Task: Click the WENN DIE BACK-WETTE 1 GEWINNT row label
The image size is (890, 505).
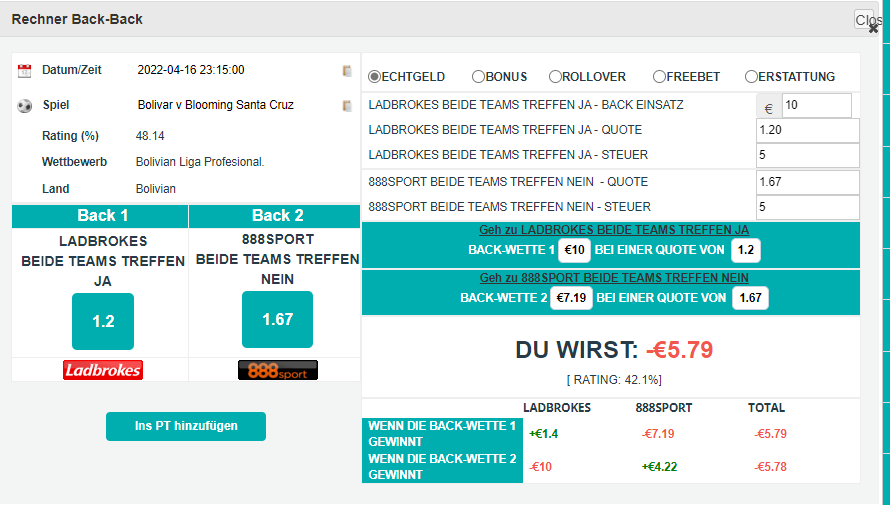Action: click(x=442, y=434)
